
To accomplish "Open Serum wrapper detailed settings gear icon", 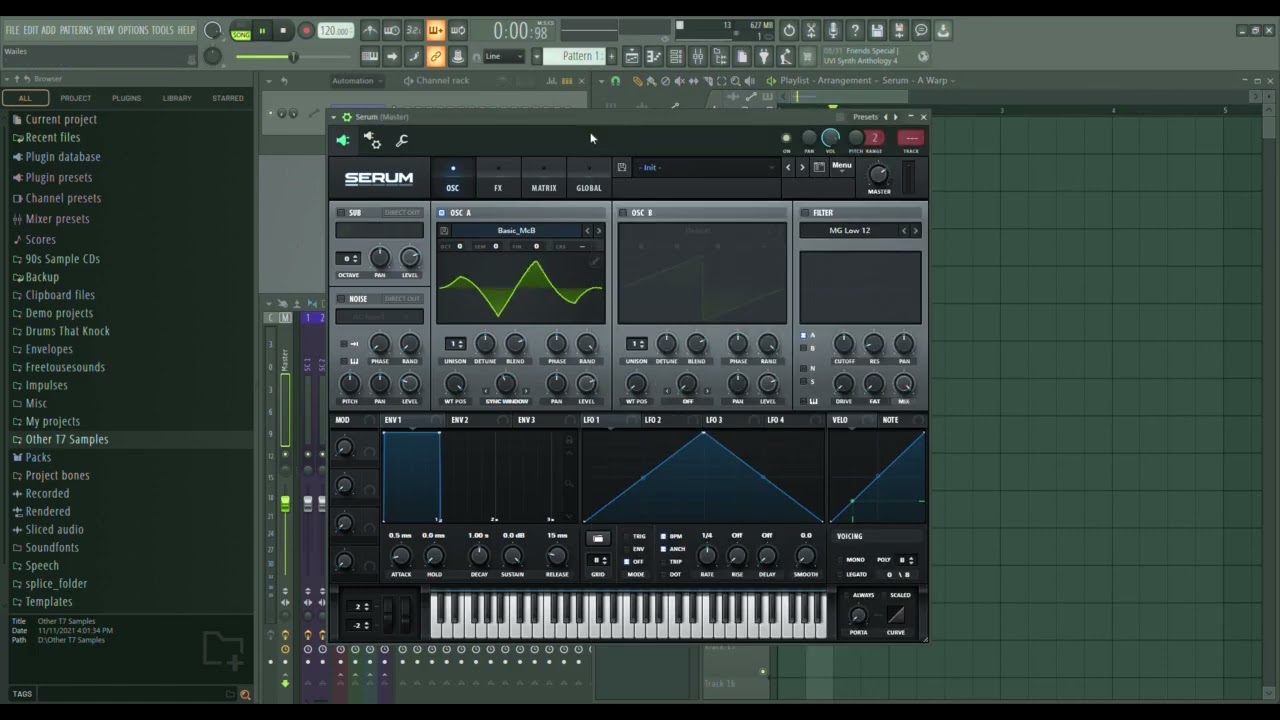I will coord(372,140).
